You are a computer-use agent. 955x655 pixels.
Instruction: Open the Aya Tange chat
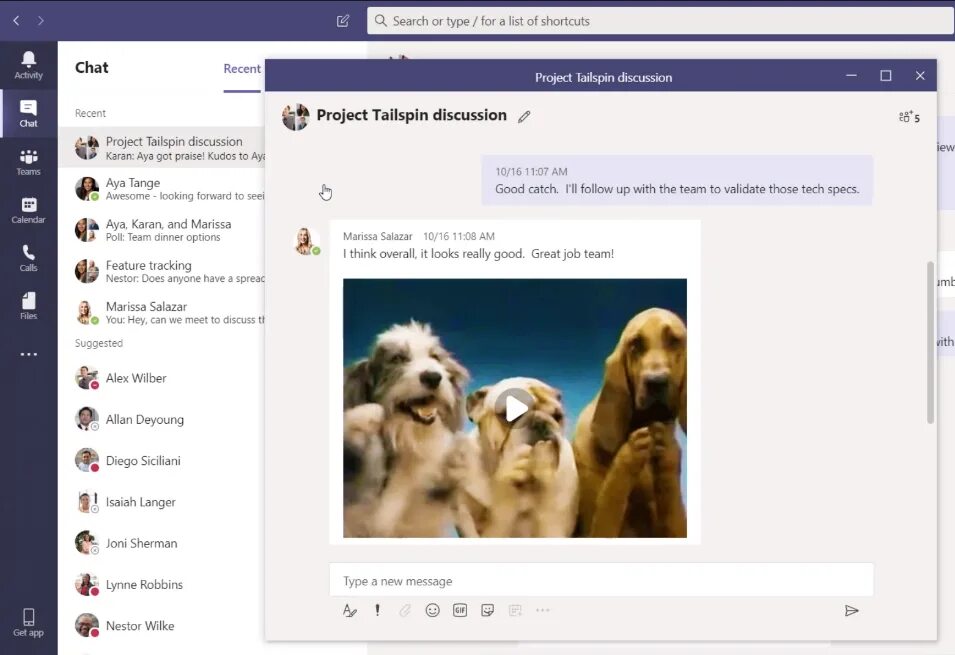[161, 189]
